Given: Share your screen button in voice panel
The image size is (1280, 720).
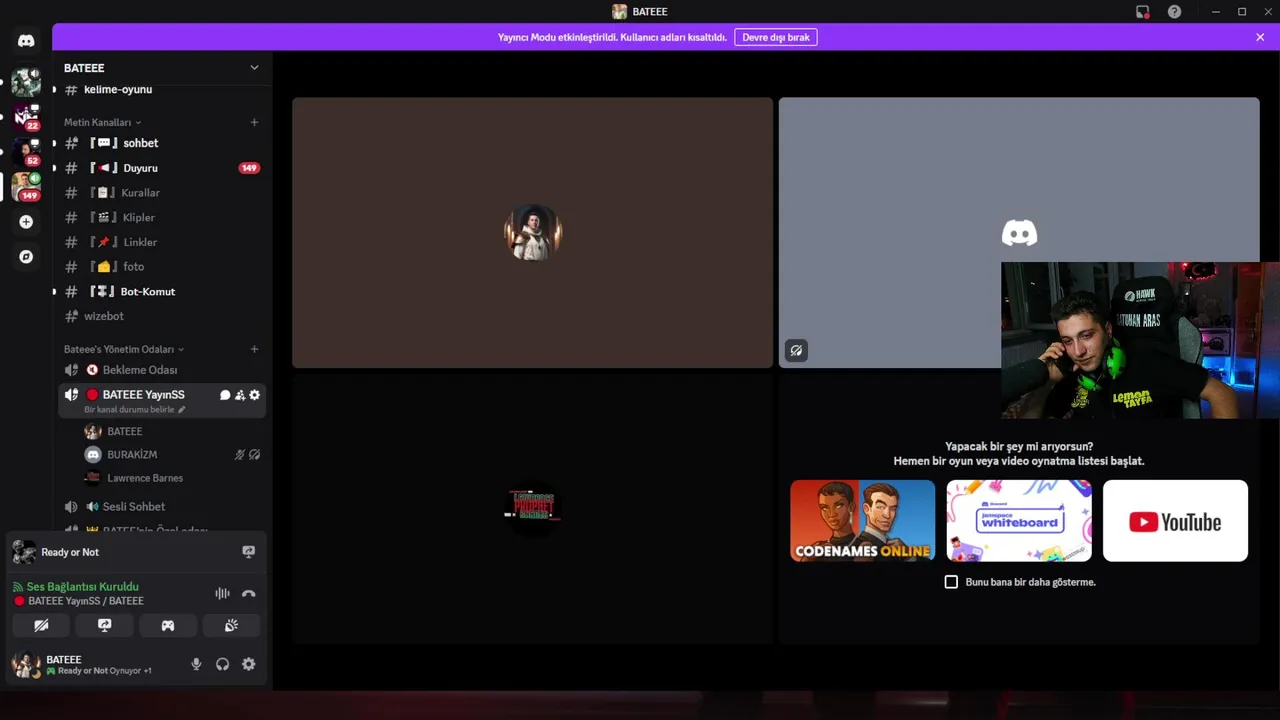Looking at the screenshot, I should (104, 625).
